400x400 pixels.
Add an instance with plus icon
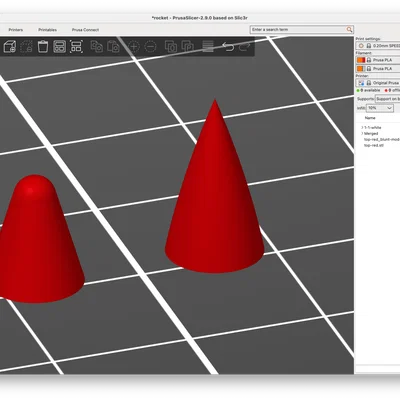(x=134, y=47)
